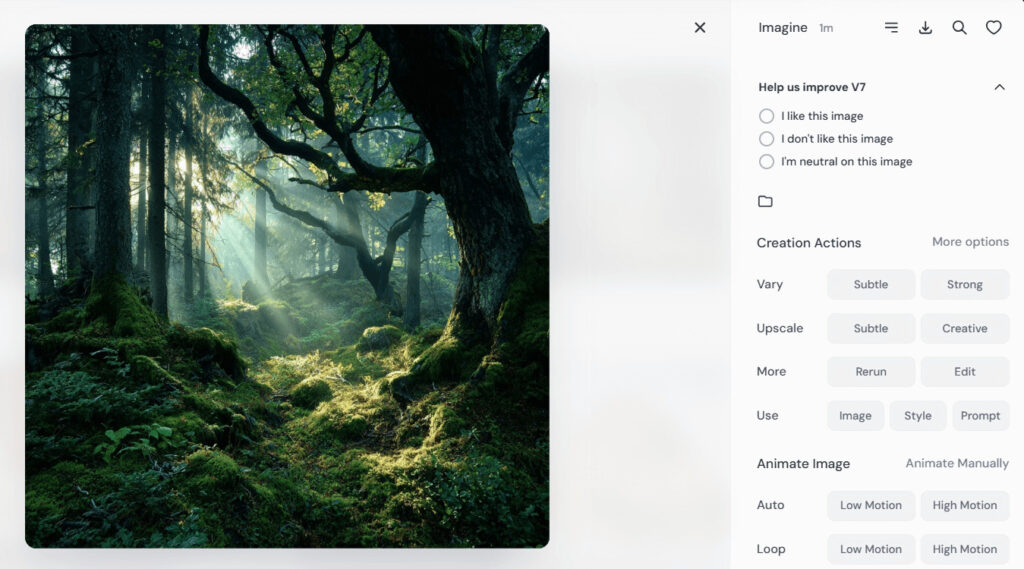Use this as Style reference
The image size is (1024, 569).
coord(918,415)
